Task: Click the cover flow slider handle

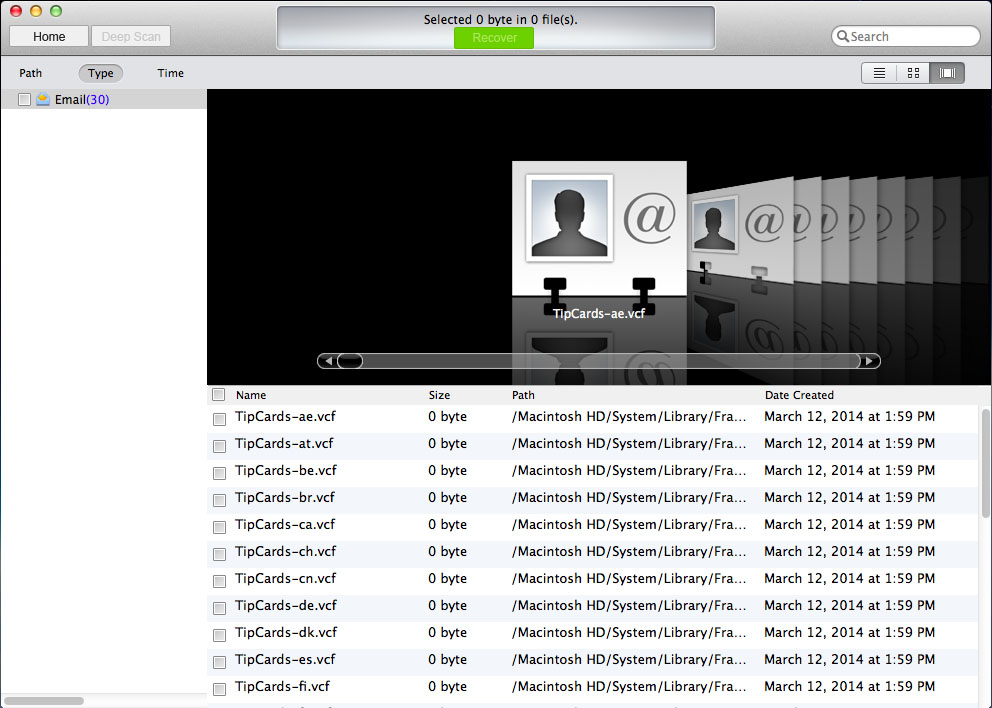Action: tap(350, 361)
